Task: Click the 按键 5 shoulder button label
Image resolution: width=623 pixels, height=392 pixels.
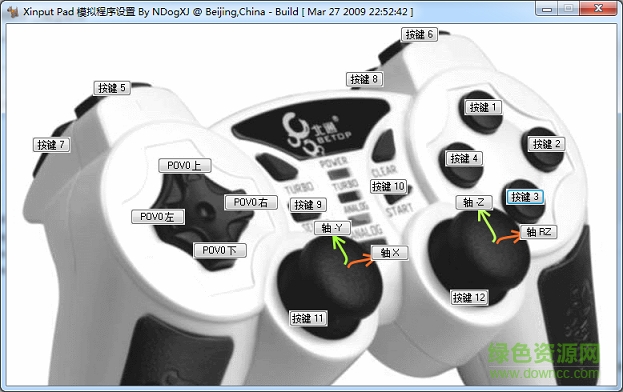Action: click(112, 88)
